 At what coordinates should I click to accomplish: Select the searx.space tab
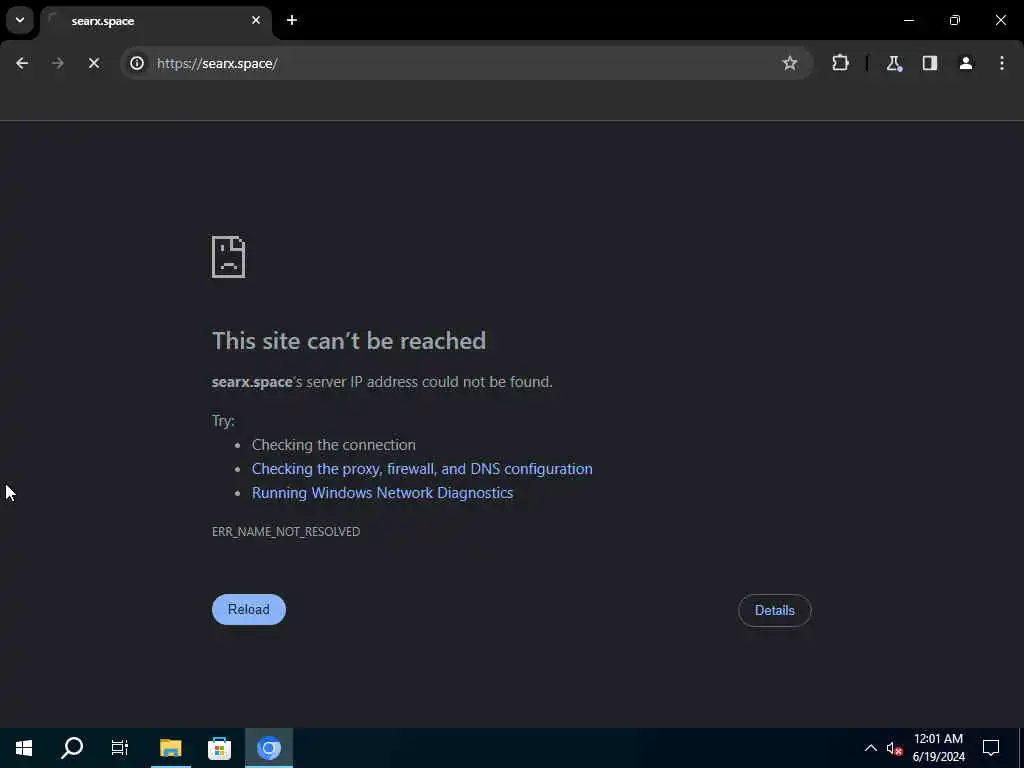pyautogui.click(x=157, y=21)
